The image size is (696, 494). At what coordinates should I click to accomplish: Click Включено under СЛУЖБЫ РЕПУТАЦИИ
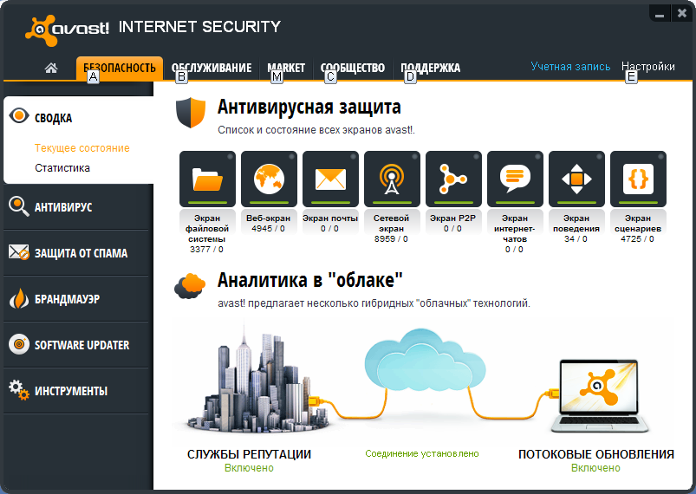pos(249,468)
